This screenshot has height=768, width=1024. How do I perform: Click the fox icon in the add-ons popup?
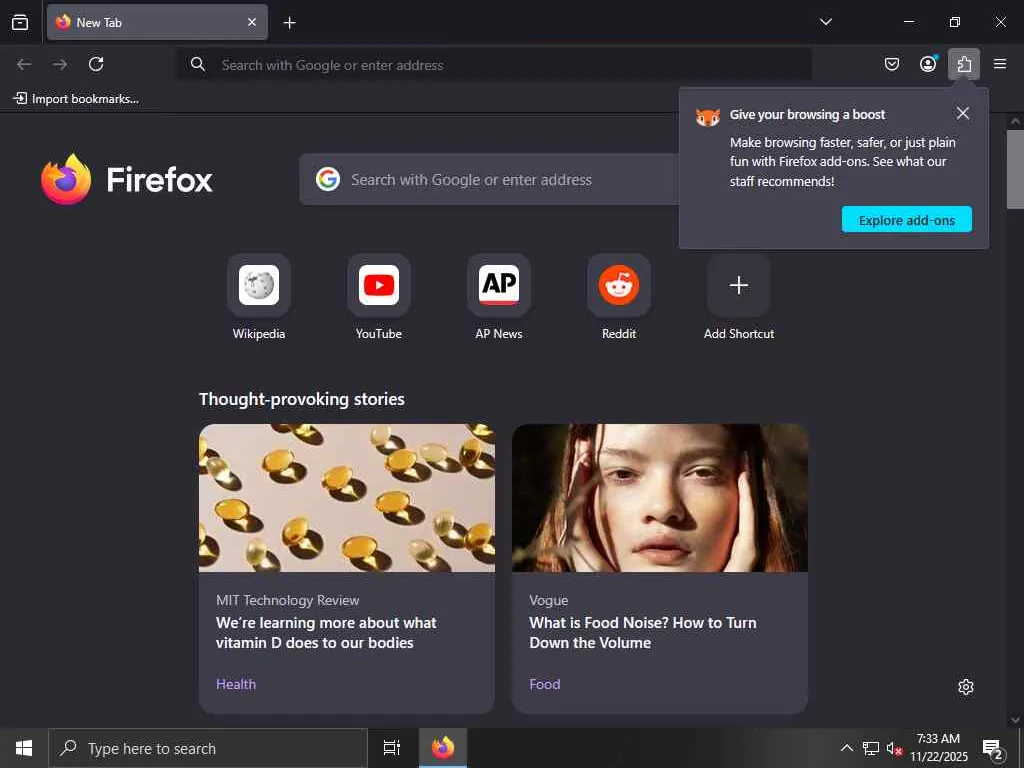(x=707, y=118)
